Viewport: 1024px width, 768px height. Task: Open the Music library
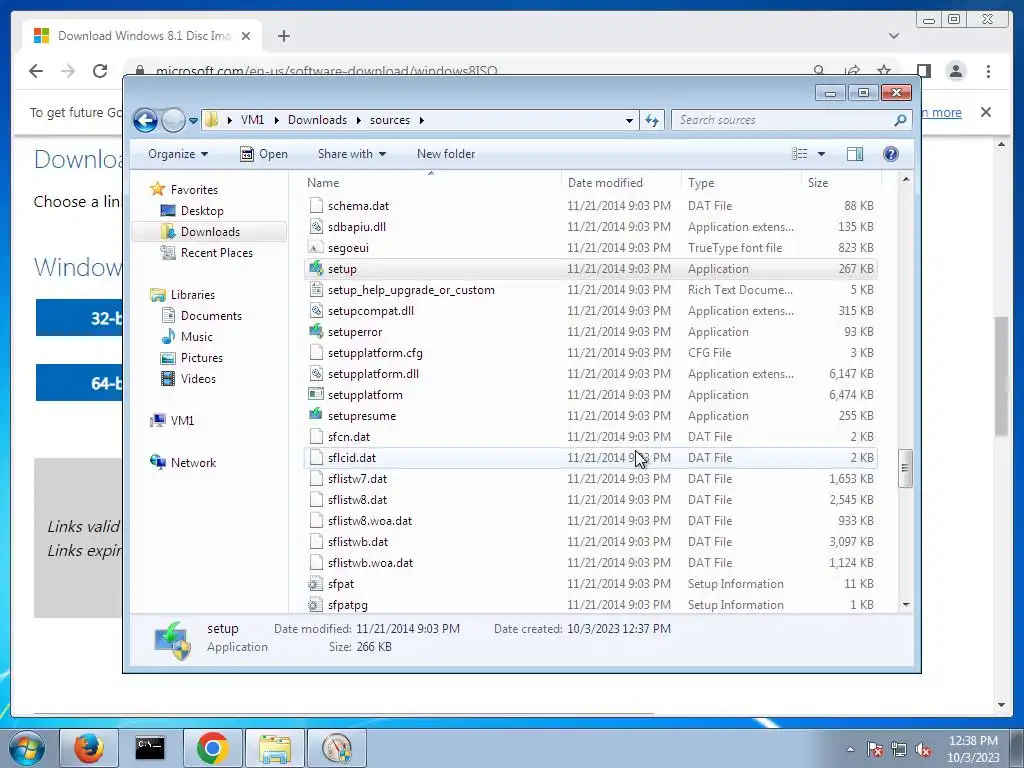coord(197,337)
